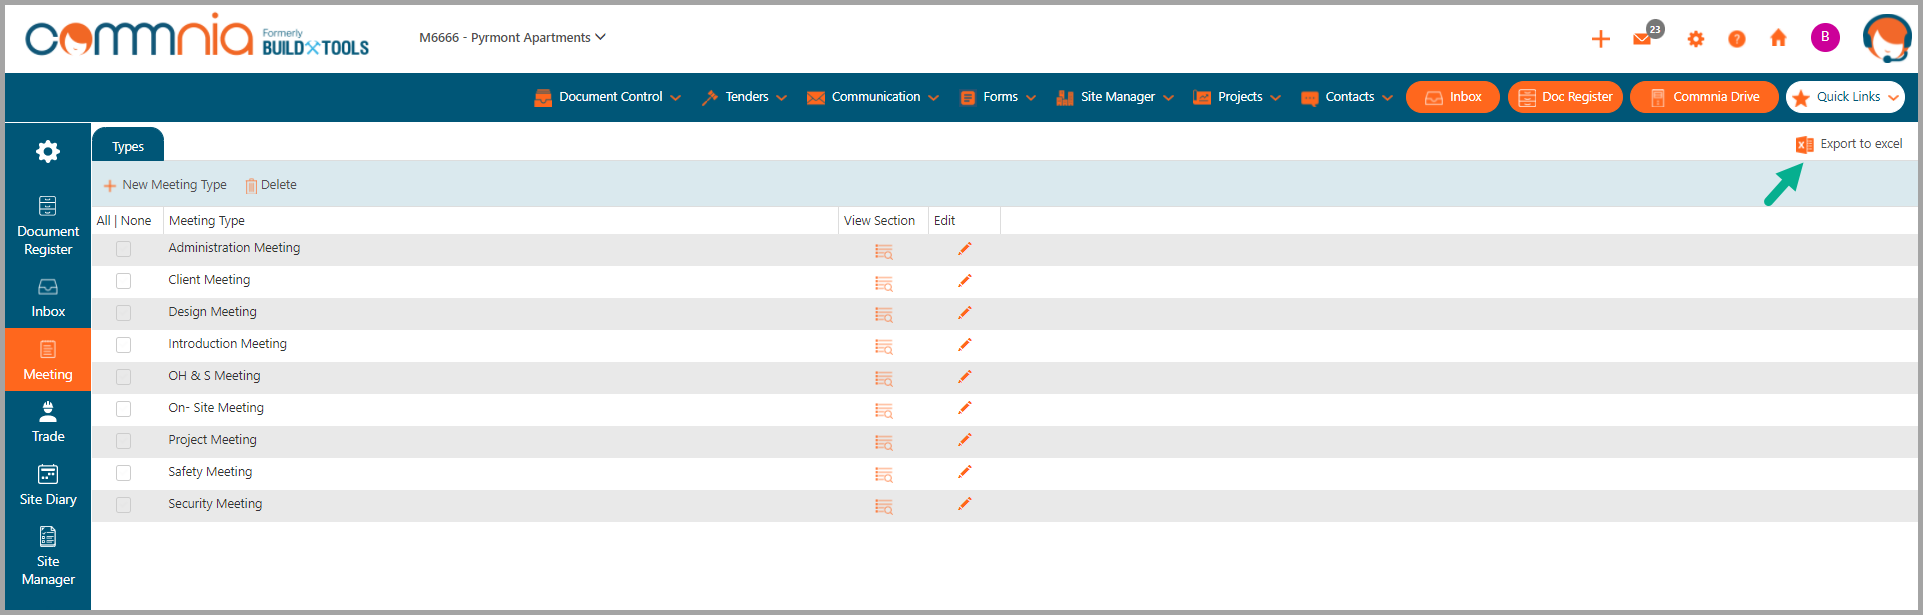Expand the Forms menu
Screen dimensions: 1923x615
tap(998, 97)
